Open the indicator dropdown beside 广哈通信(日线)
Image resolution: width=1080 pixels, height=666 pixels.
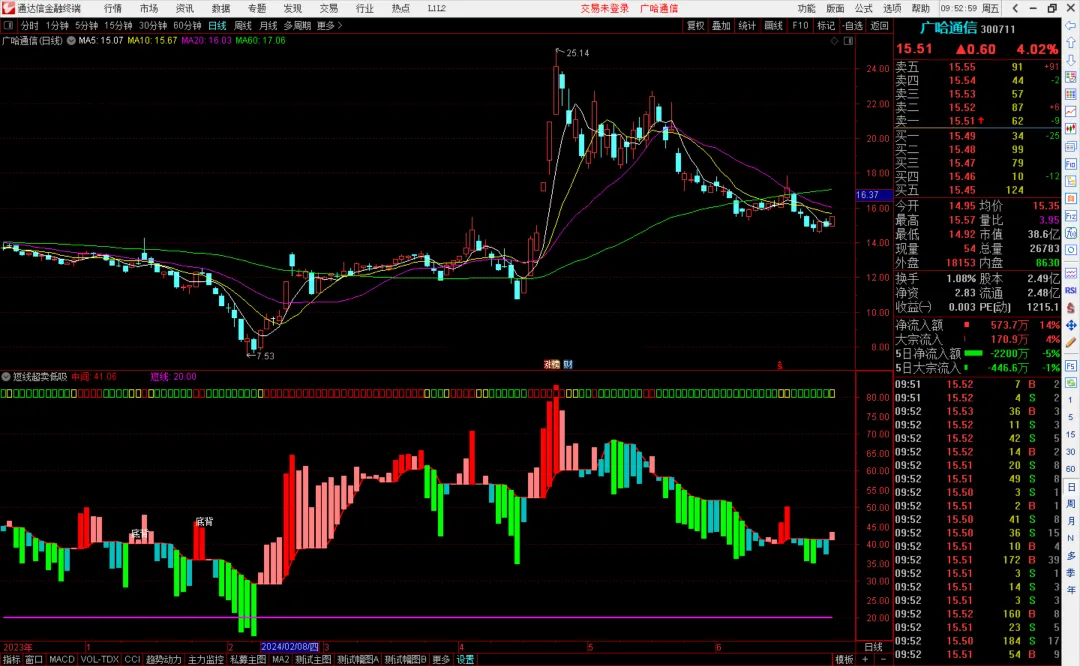[x=71, y=41]
